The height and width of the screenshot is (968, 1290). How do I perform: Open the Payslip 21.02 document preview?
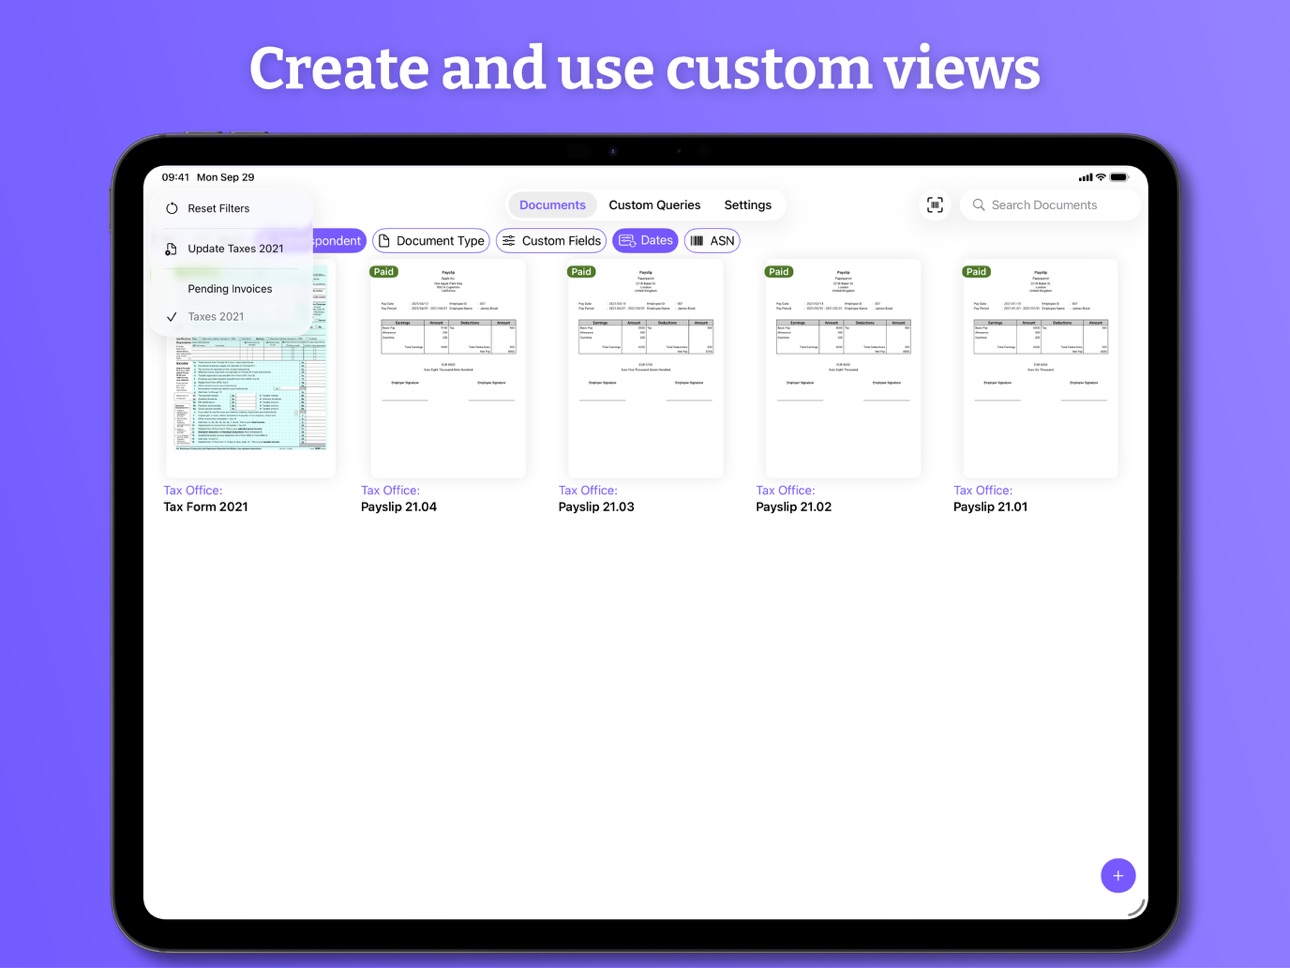click(x=843, y=368)
